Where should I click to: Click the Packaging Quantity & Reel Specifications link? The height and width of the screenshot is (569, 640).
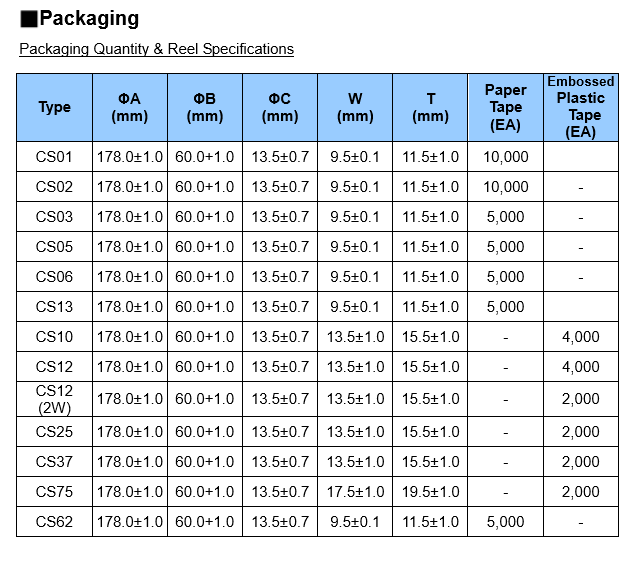click(x=156, y=49)
